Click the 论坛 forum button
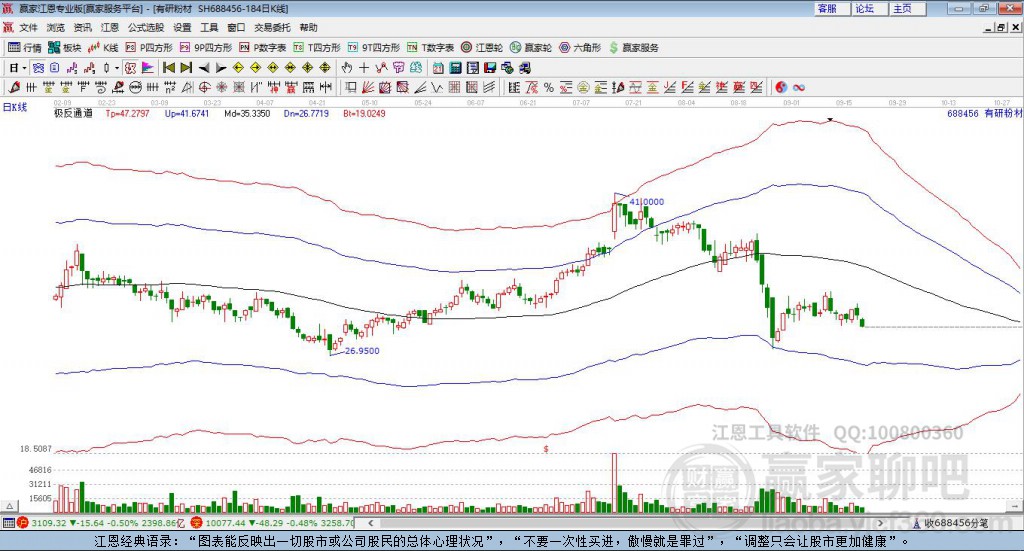 tap(870, 8)
